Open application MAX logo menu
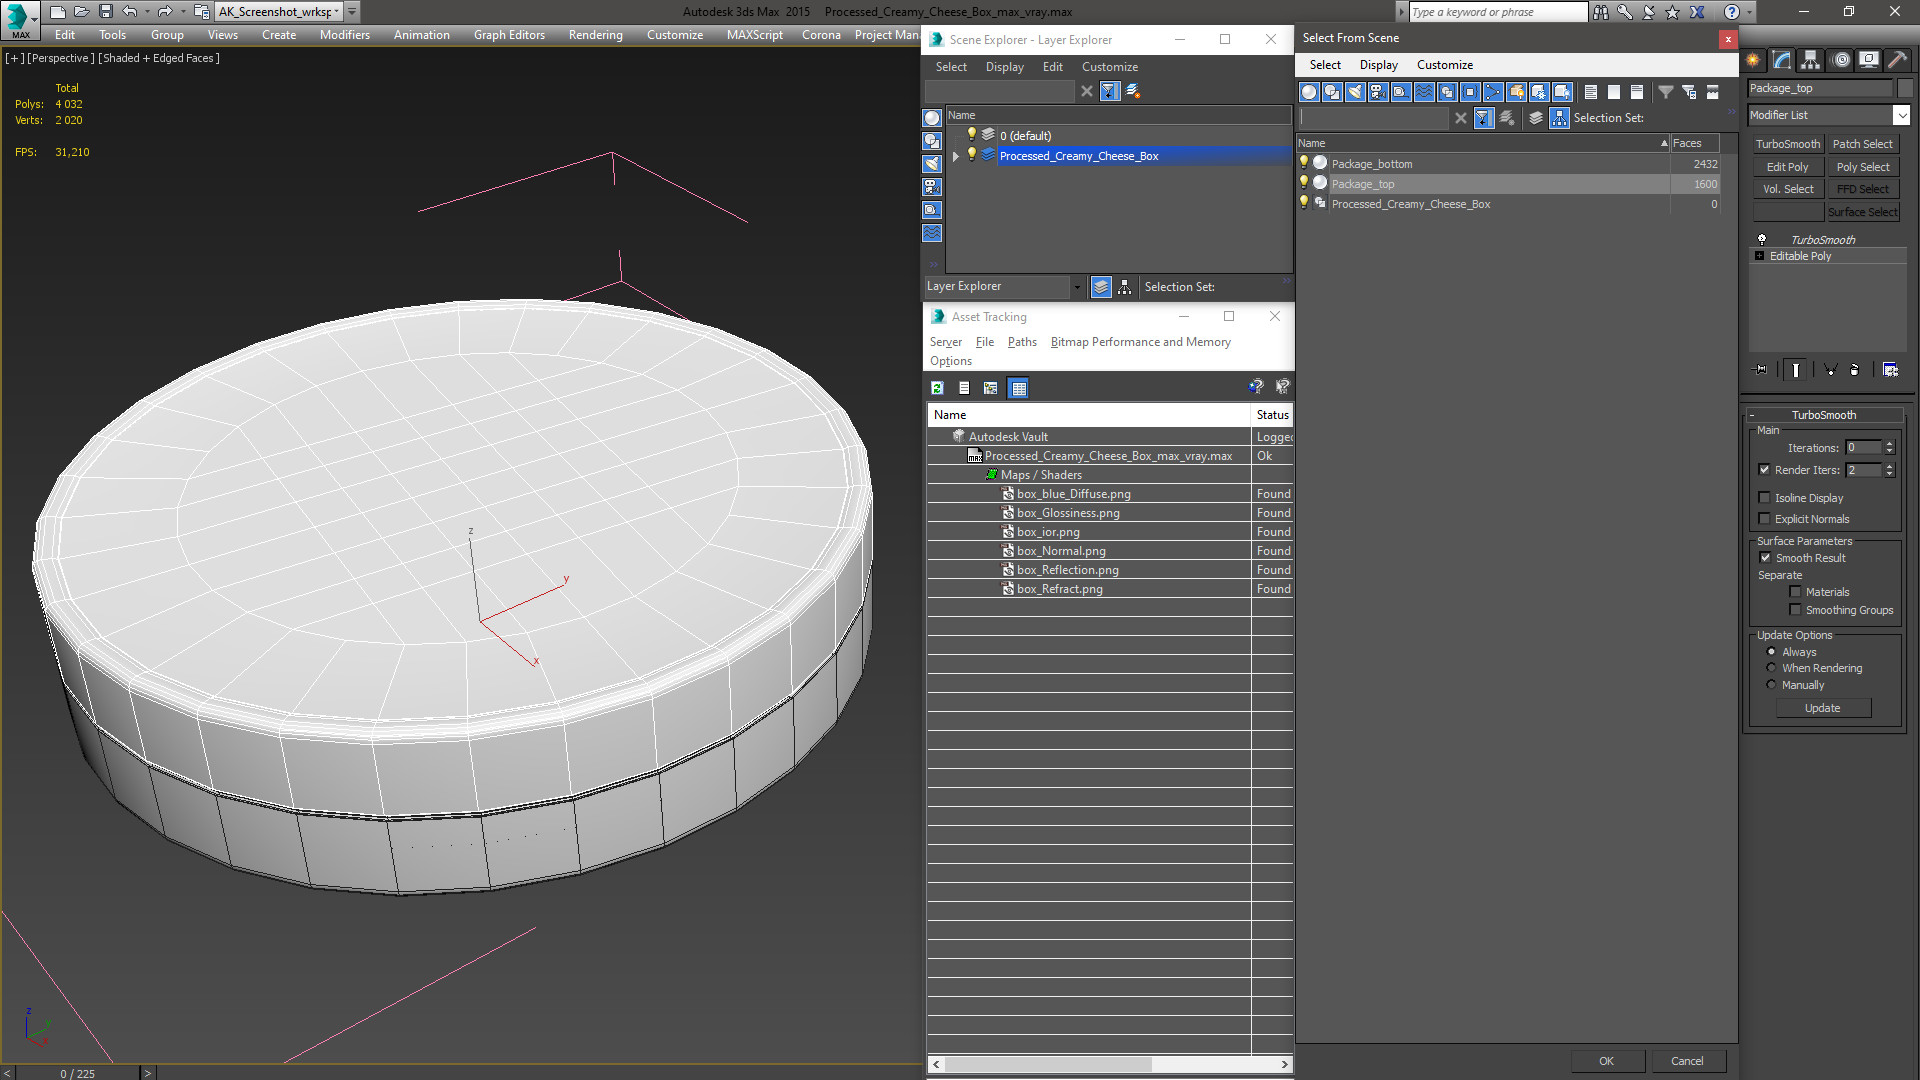 click(x=20, y=18)
